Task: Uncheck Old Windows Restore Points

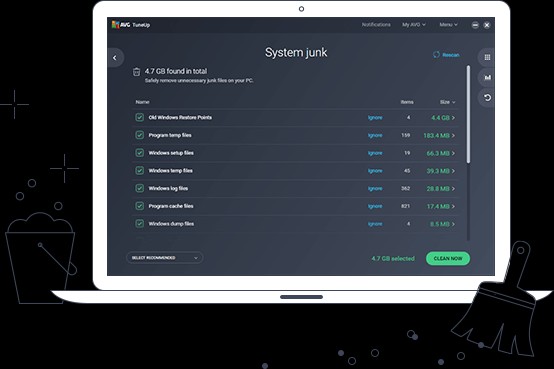Action: point(140,117)
